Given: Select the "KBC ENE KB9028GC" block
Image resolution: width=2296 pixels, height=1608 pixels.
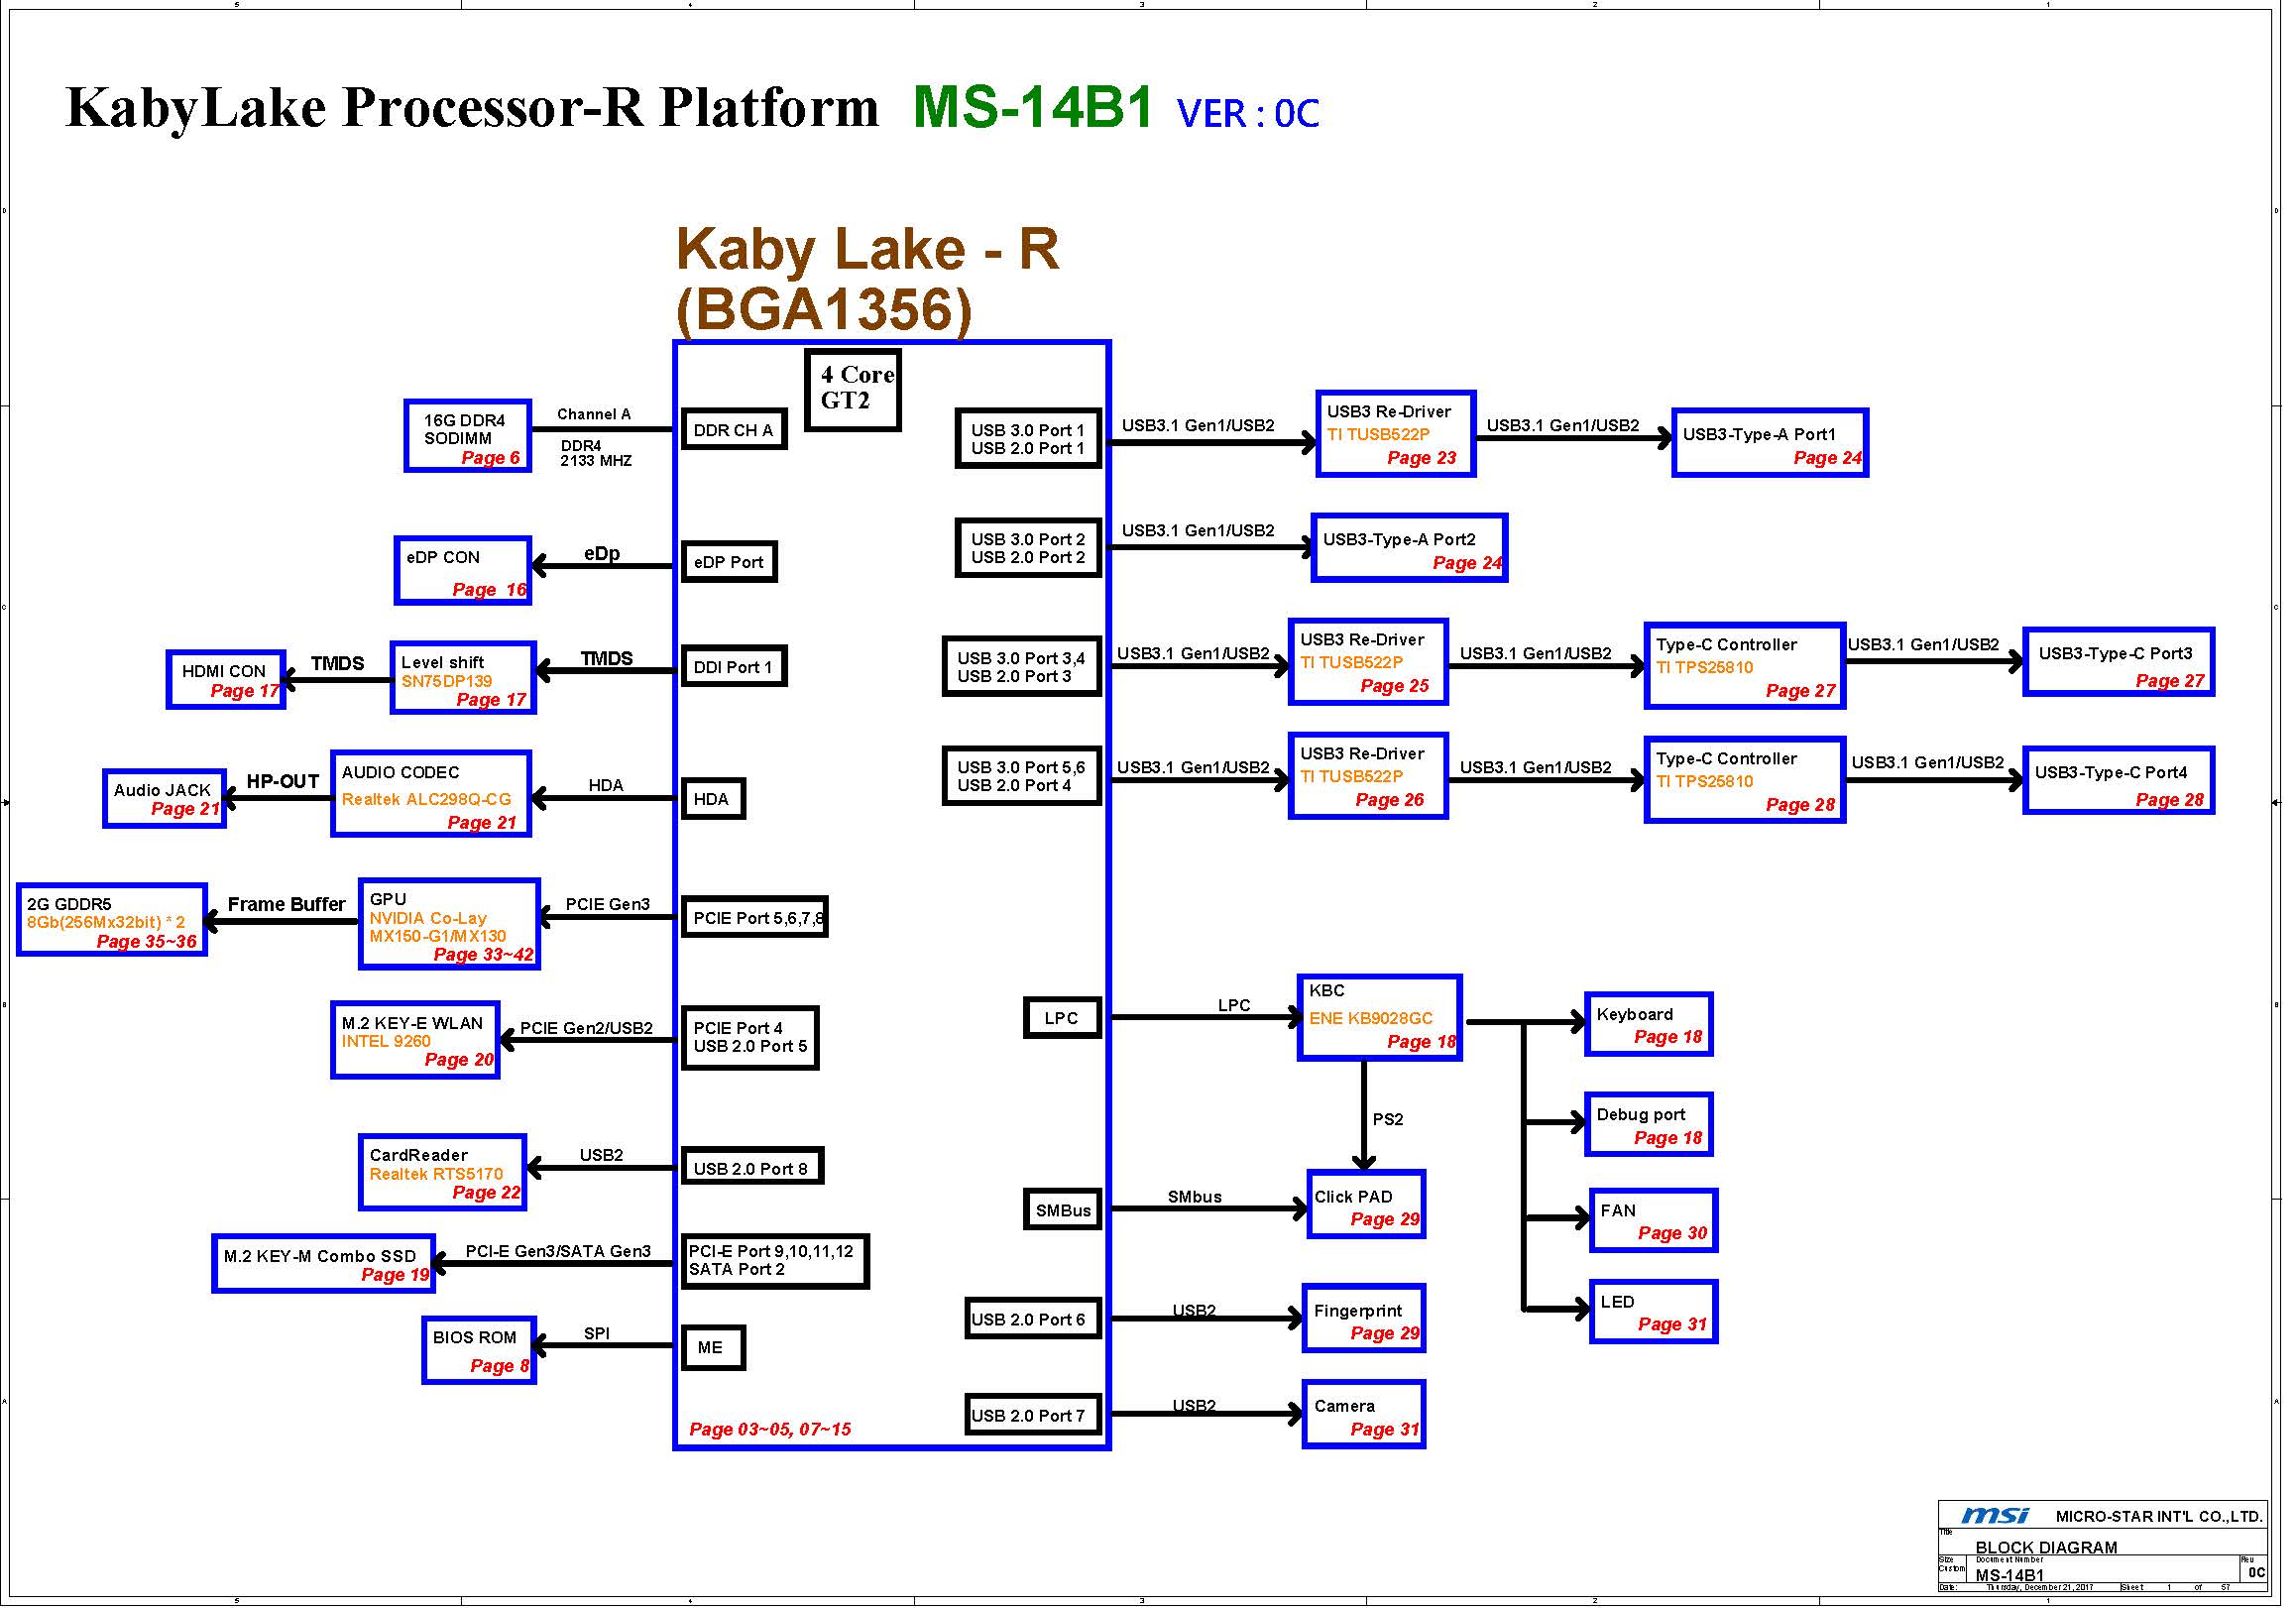Looking at the screenshot, I should (x=1379, y=1017).
